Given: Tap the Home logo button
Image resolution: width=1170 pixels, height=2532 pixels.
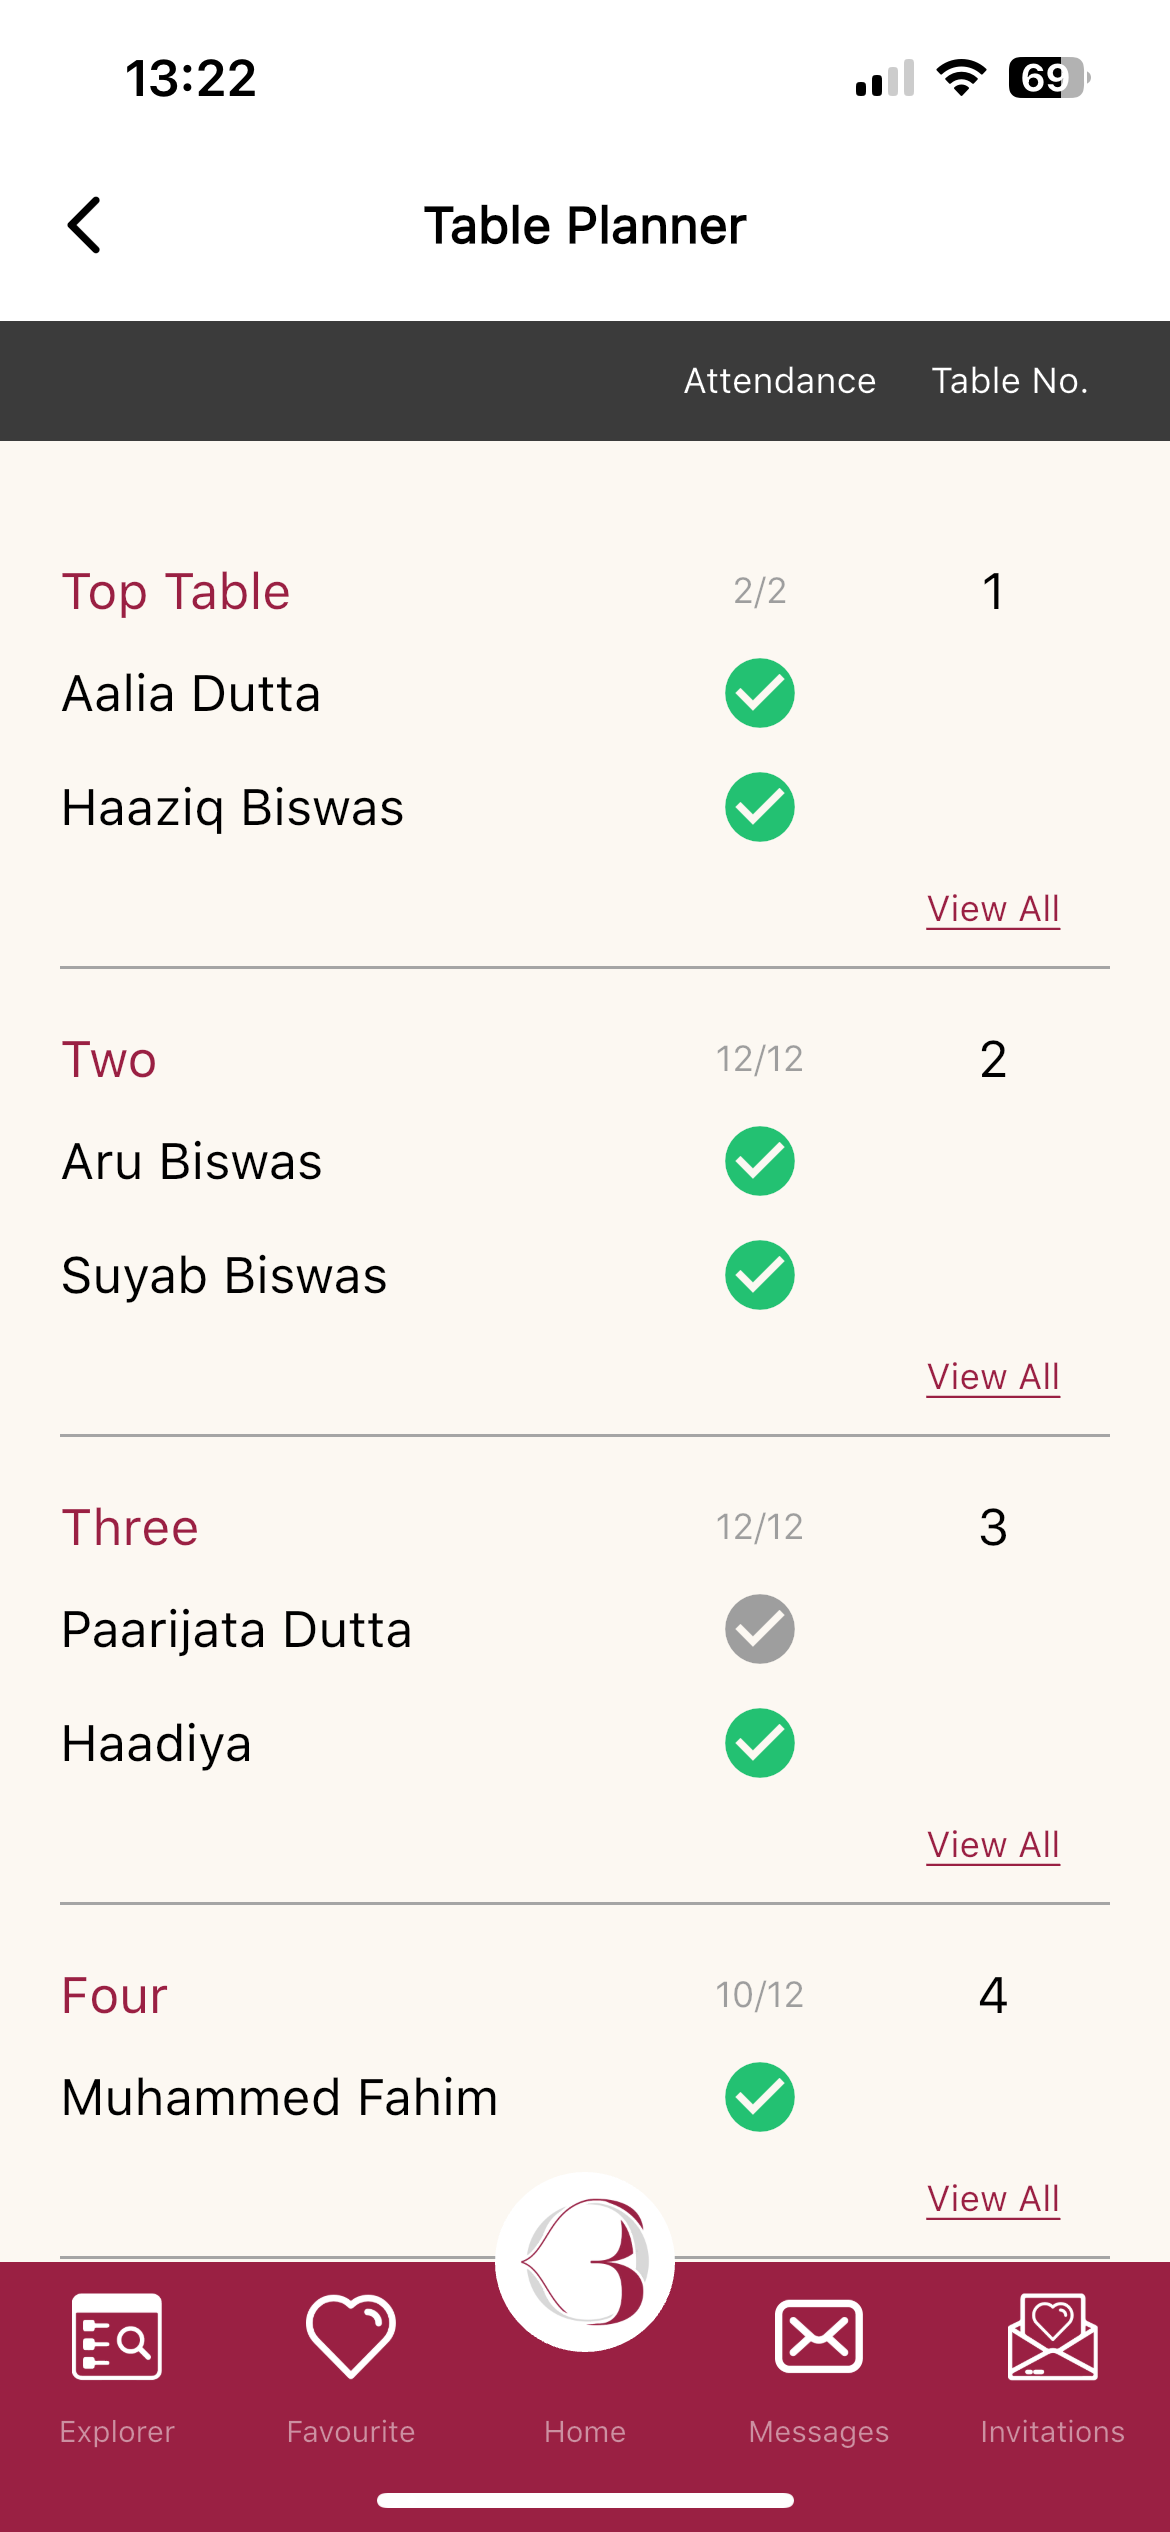Looking at the screenshot, I should coord(585,2262).
